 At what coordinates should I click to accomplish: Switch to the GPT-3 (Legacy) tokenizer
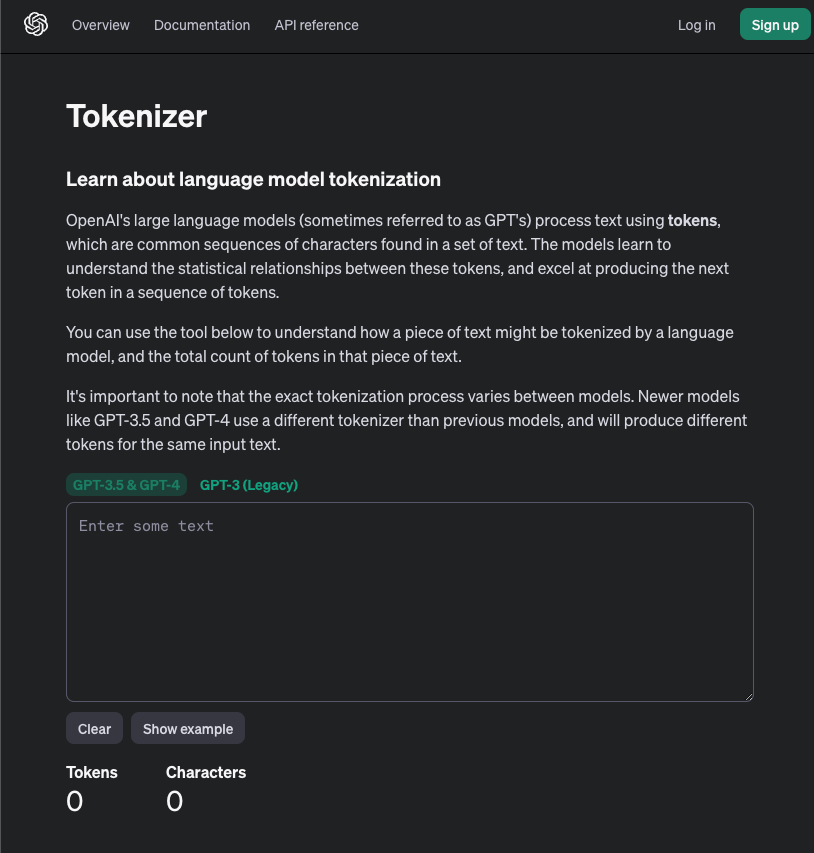248,485
